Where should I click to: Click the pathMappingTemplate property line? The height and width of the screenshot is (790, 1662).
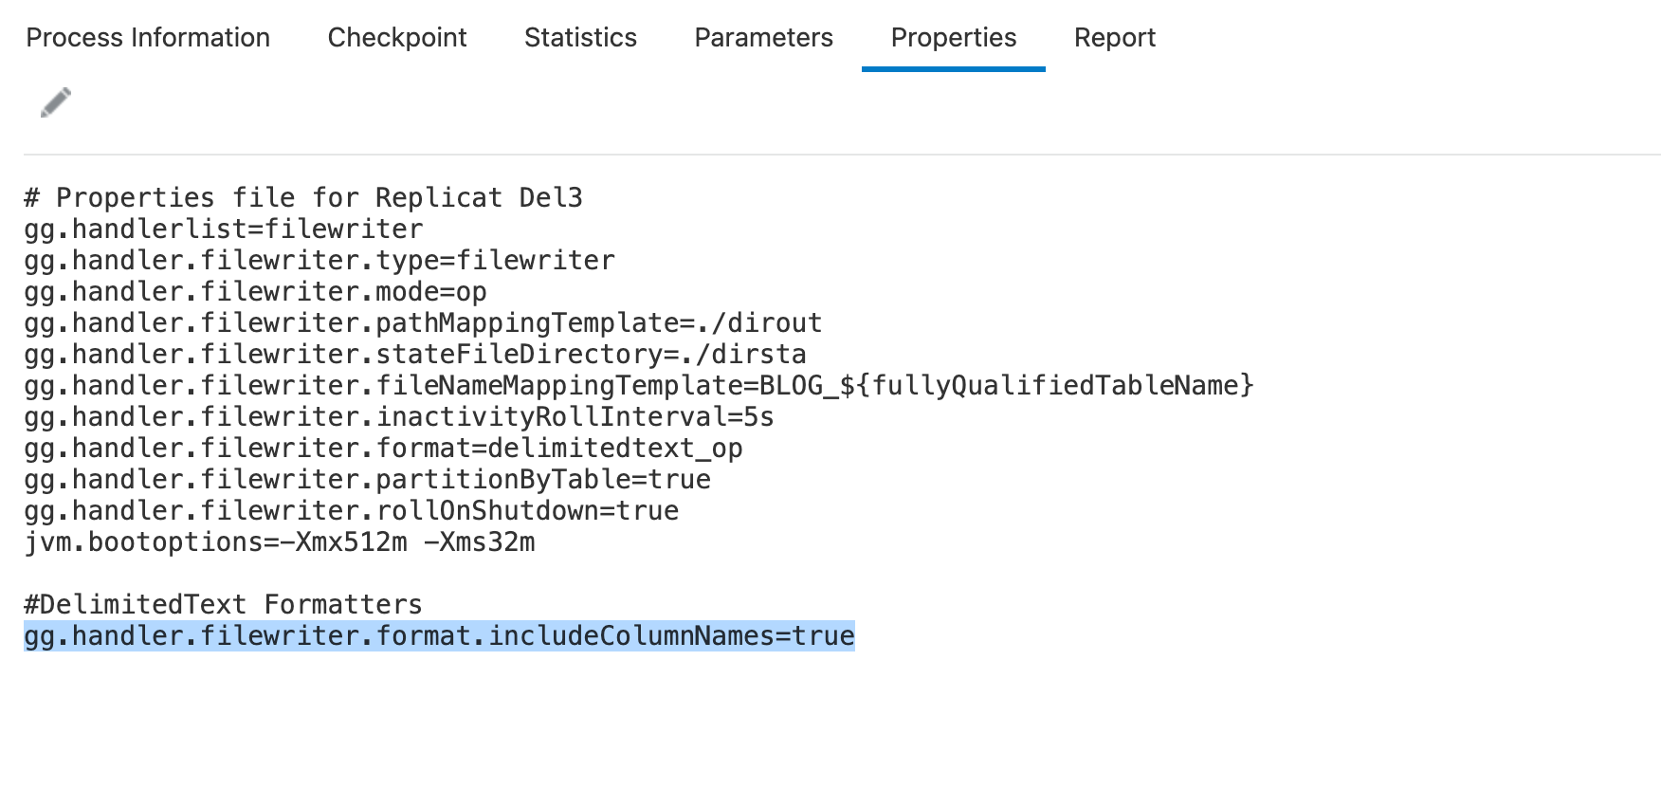(x=422, y=323)
